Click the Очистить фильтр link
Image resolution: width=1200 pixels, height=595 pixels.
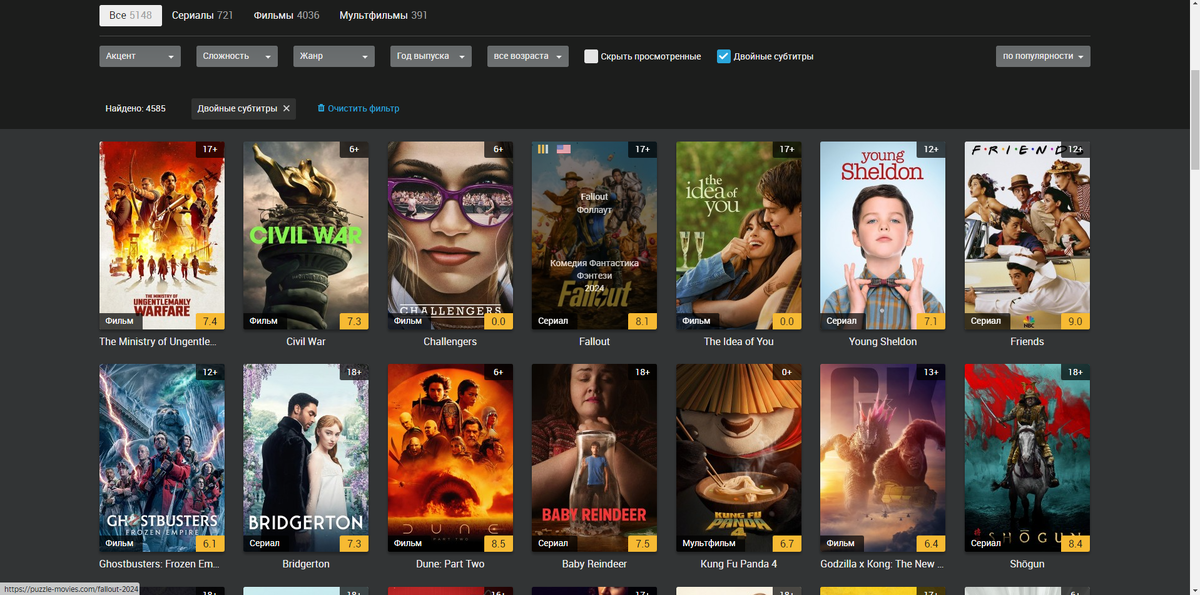(364, 108)
